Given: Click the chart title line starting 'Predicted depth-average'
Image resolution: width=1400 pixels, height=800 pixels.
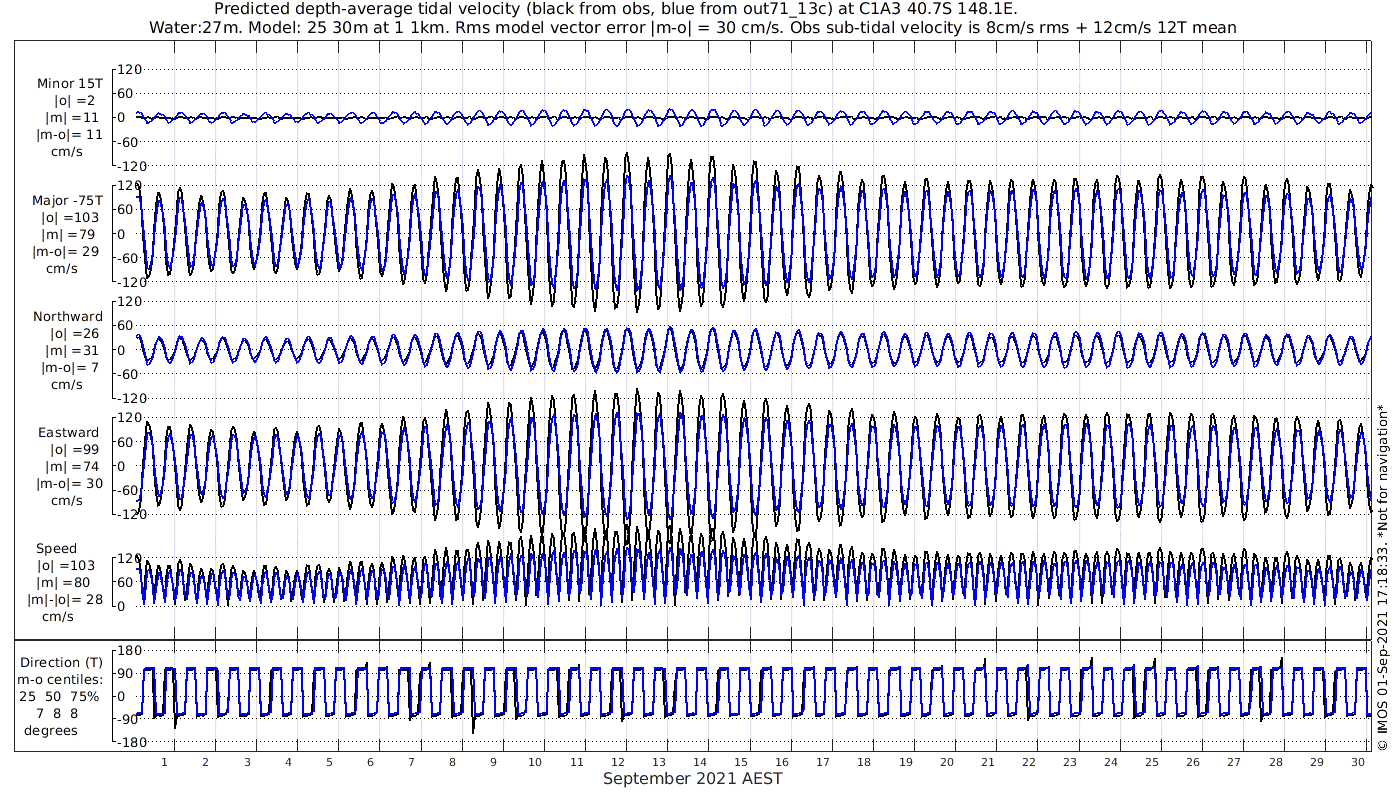Looking at the screenshot, I should 616,9.
